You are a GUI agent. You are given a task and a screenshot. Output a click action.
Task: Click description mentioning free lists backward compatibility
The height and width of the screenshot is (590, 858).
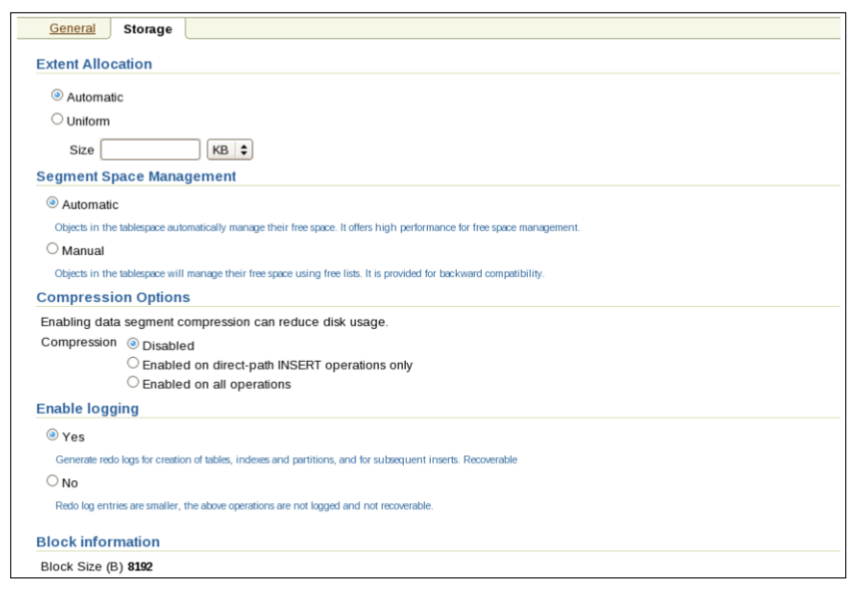tap(299, 273)
